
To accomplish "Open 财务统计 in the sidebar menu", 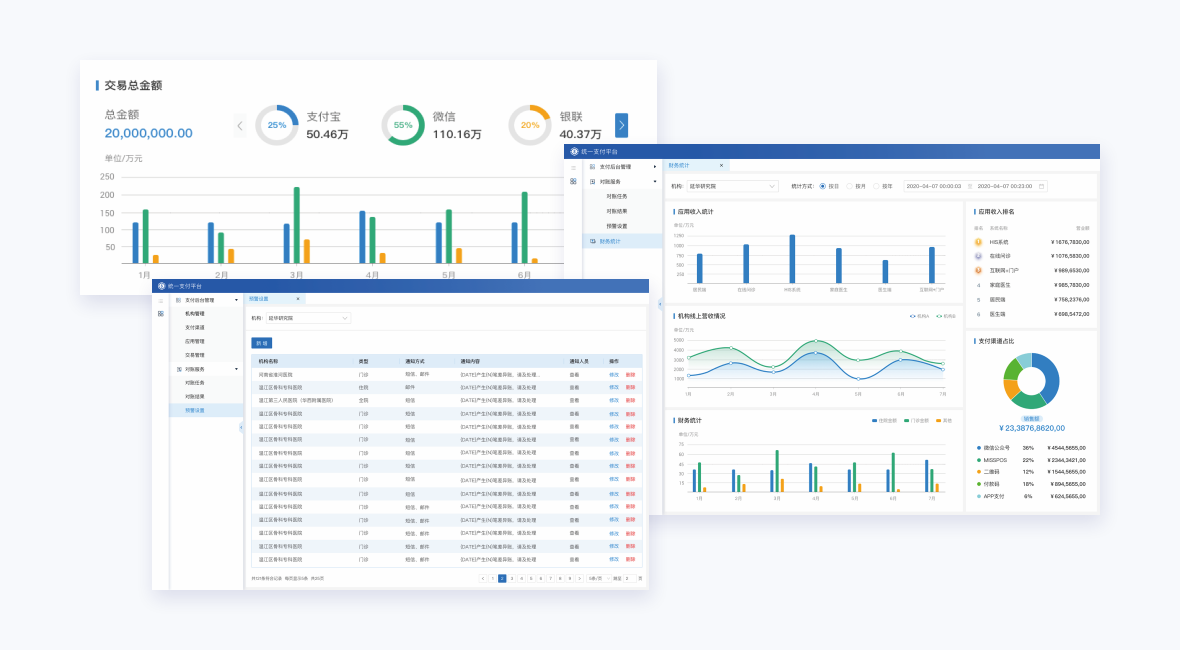I will pyautogui.click(x=610, y=241).
